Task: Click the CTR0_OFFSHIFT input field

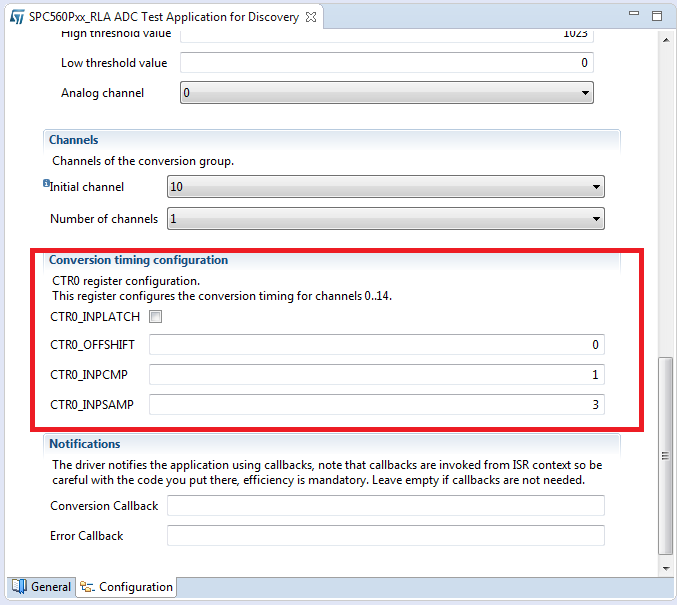Action: coord(377,345)
